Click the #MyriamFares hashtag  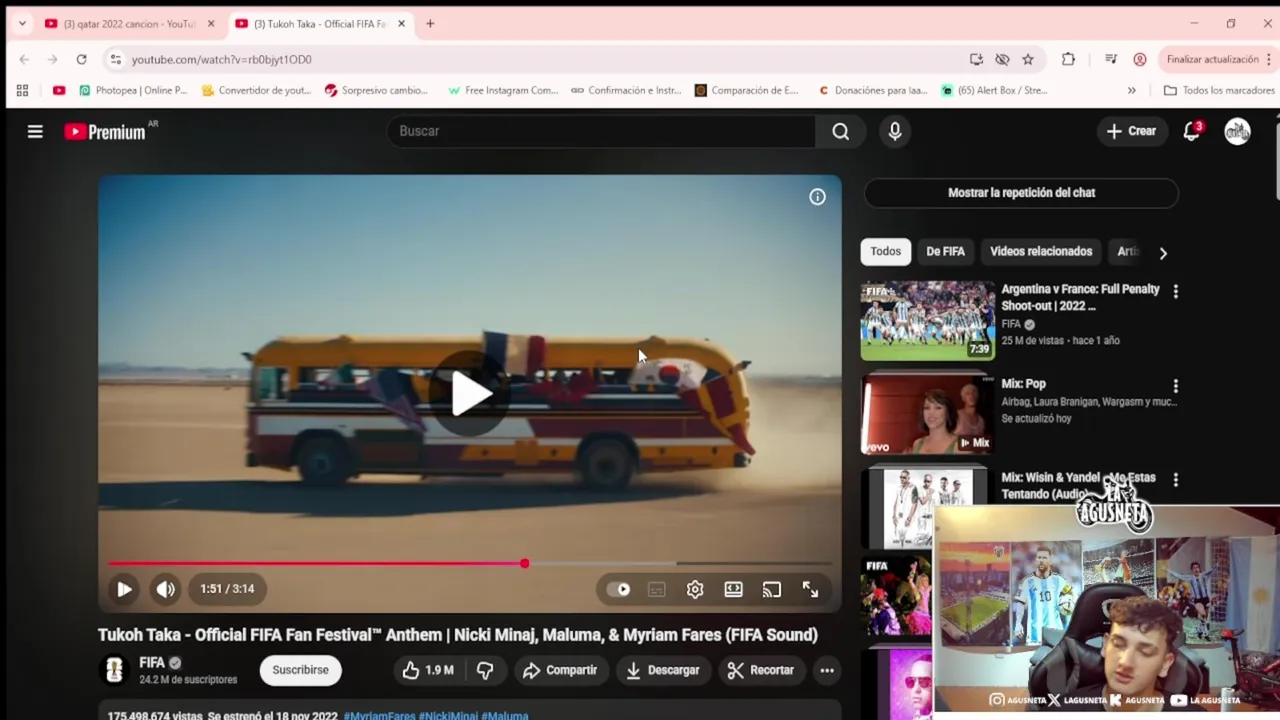click(x=379, y=716)
